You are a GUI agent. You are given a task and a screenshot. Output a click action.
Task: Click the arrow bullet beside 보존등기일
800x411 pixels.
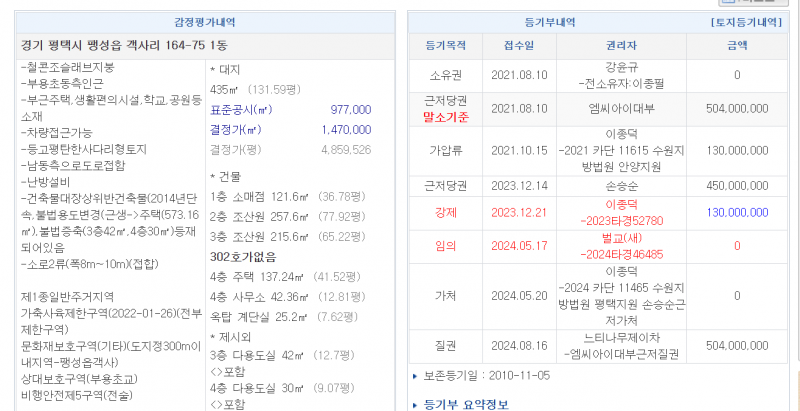(416, 376)
